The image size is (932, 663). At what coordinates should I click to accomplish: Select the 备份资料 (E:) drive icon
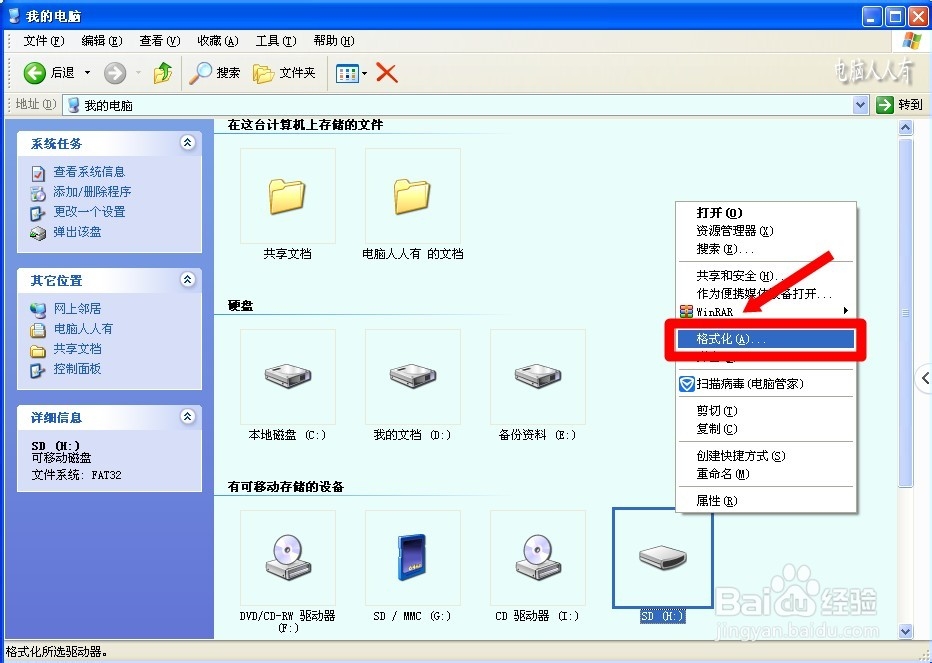click(x=538, y=376)
